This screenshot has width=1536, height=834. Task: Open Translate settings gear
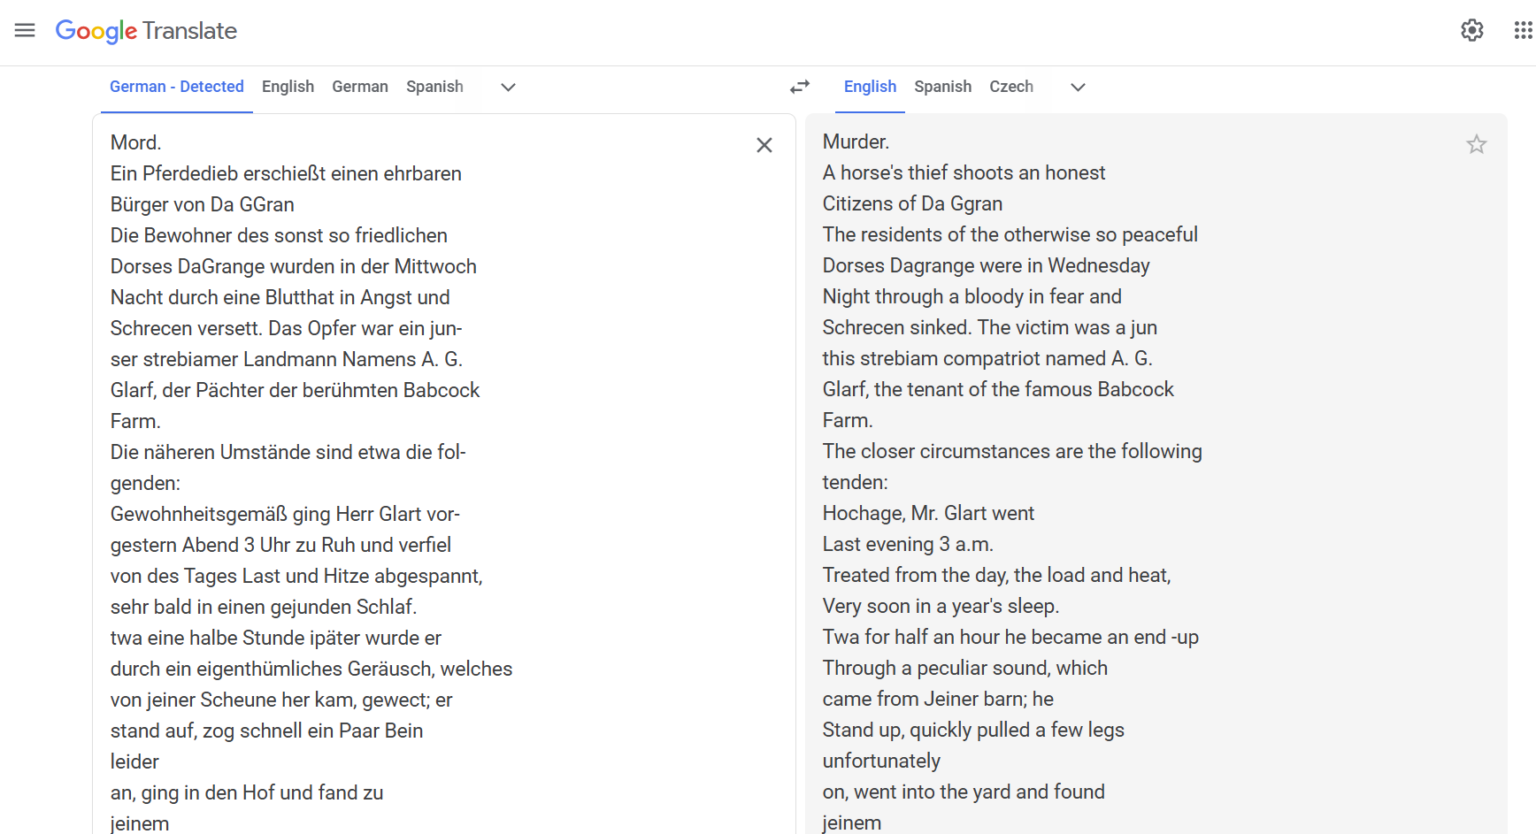[x=1472, y=30]
